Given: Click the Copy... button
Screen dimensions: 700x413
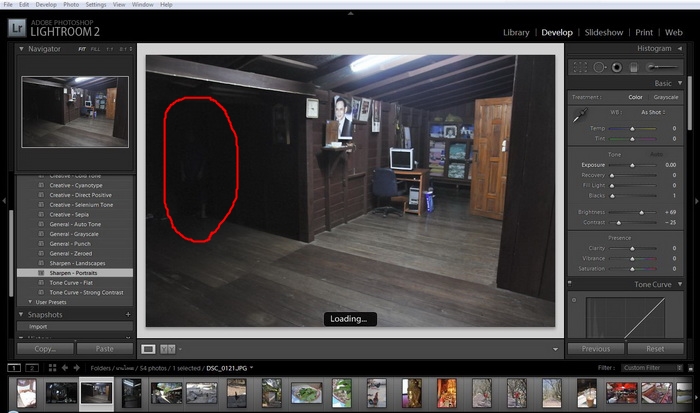Looking at the screenshot, I should coord(45,349).
